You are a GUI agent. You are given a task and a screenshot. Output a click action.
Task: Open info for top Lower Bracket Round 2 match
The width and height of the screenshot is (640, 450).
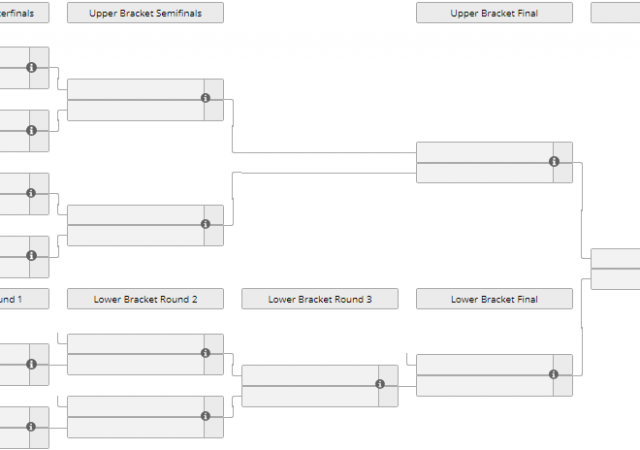205,353
